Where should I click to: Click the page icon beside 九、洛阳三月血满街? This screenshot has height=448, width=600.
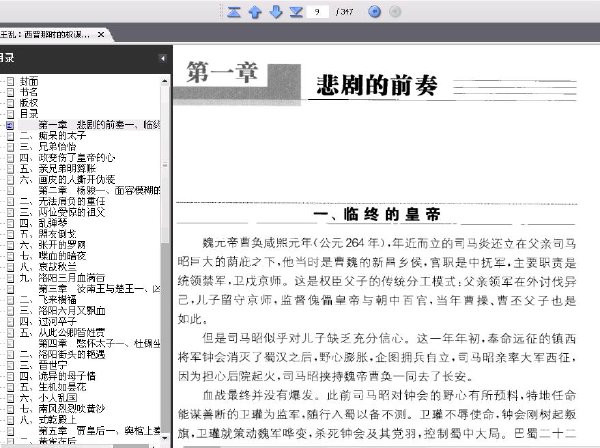(x=10, y=278)
